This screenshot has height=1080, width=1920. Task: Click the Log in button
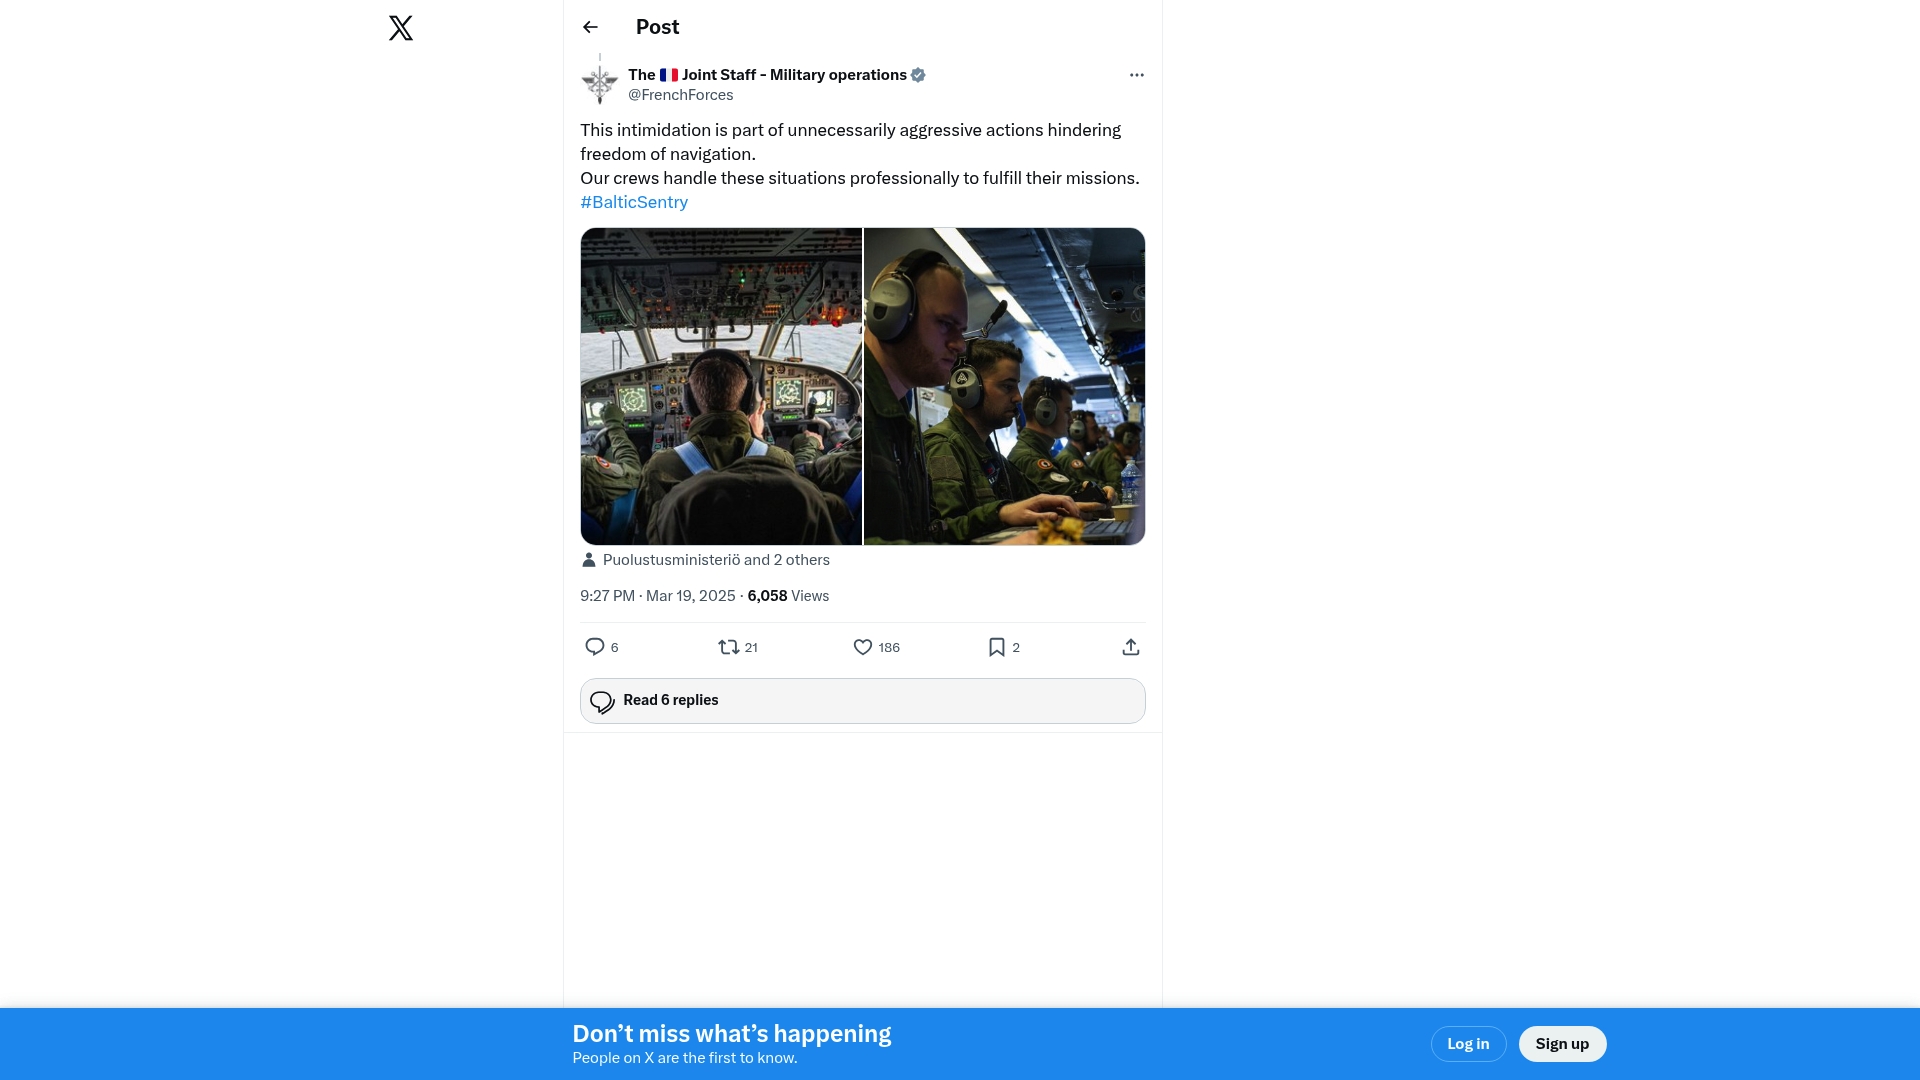pyautogui.click(x=1468, y=1044)
